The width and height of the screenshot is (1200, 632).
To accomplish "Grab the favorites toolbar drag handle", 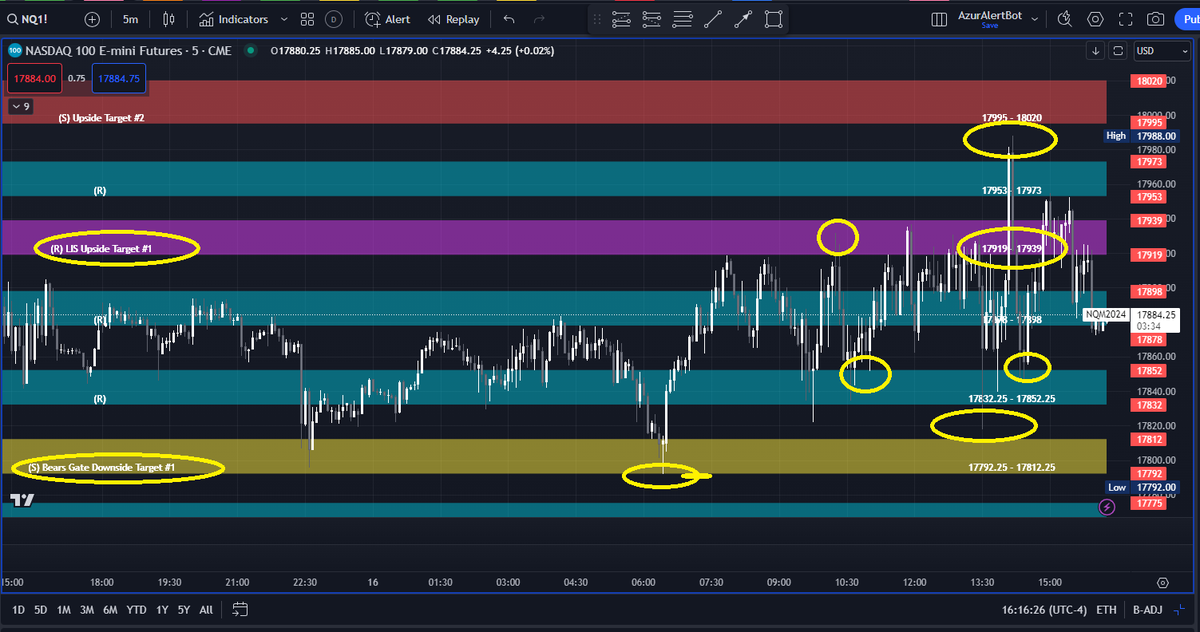I will [597, 19].
